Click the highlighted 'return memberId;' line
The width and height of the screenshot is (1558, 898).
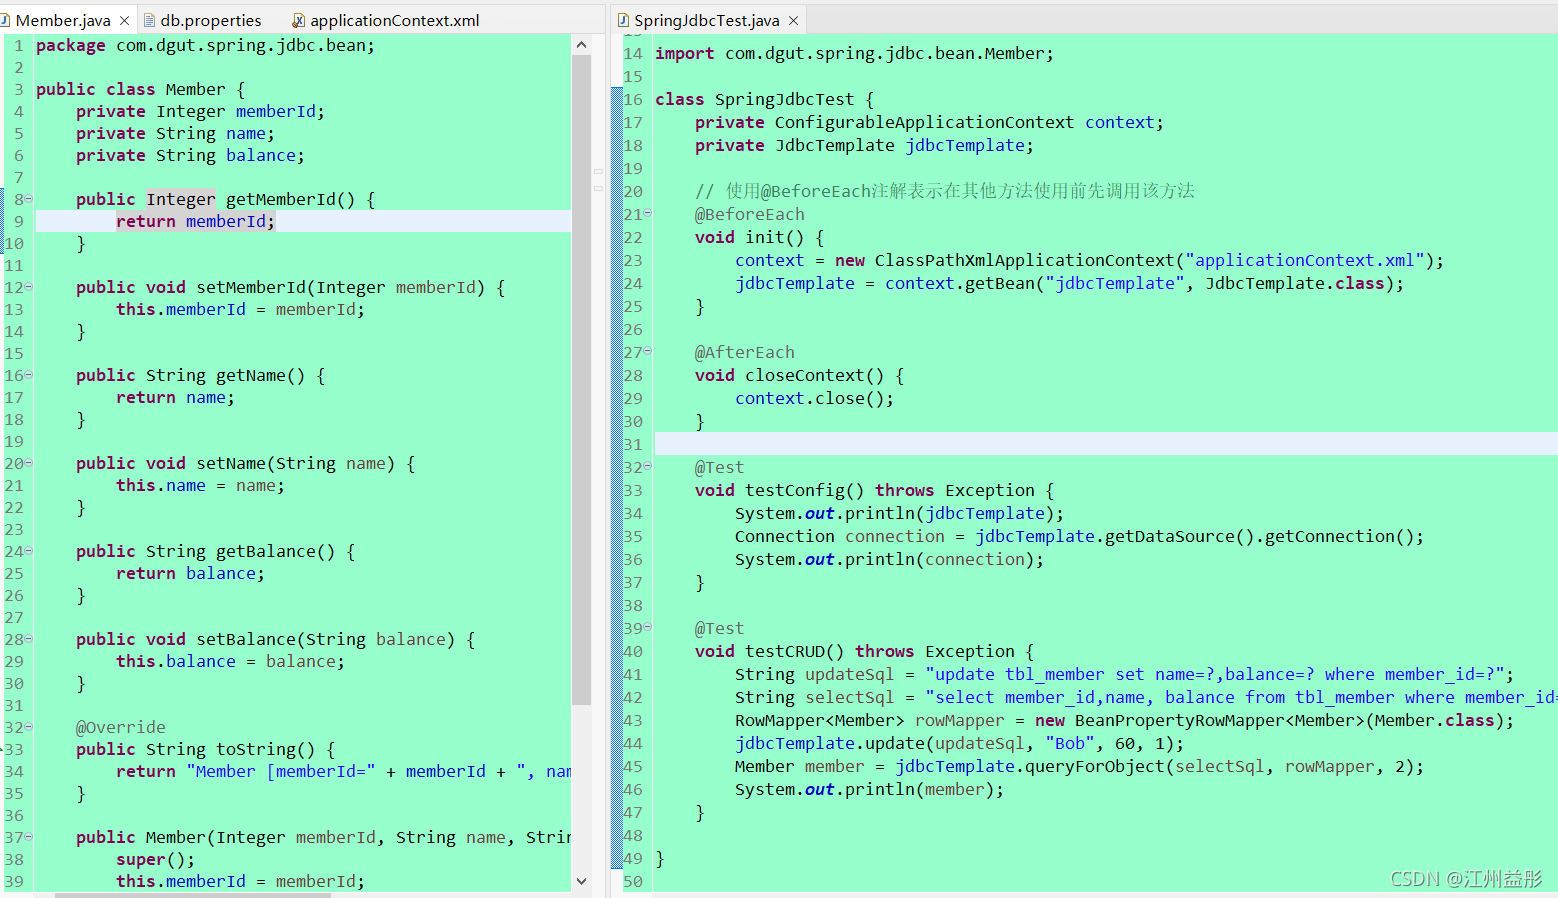pyautogui.click(x=195, y=221)
